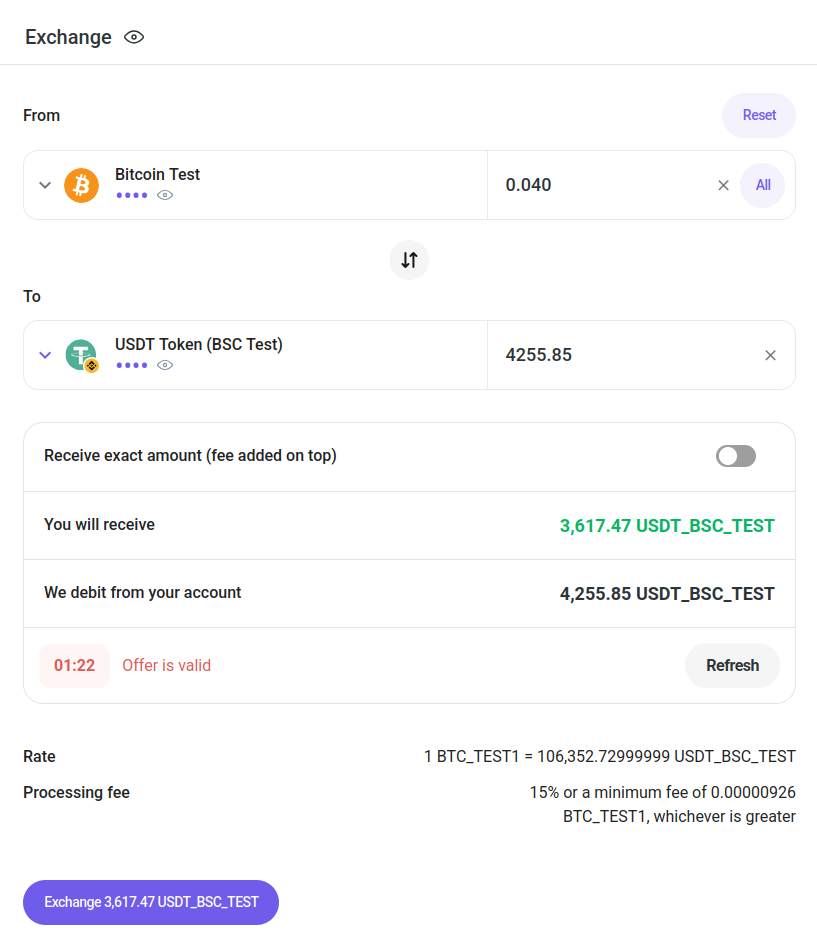This screenshot has height=949, width=817.
Task: Click the eye icon beside Exchange title
Action: [x=134, y=37]
